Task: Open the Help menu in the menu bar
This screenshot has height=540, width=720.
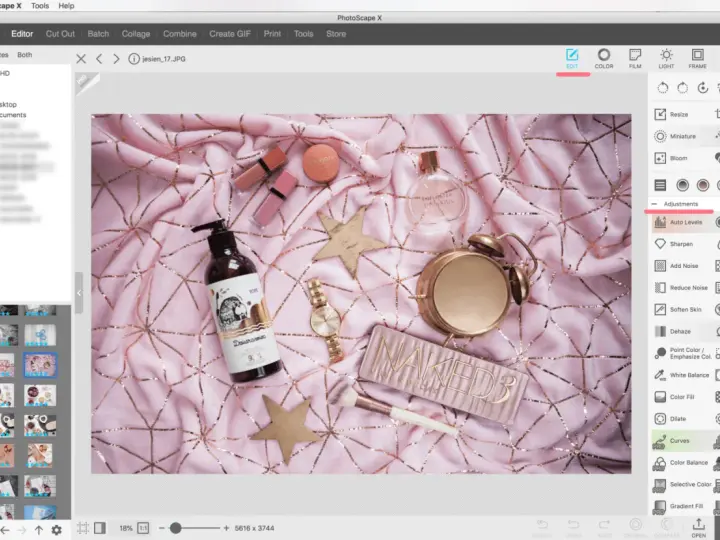Action: click(x=66, y=6)
